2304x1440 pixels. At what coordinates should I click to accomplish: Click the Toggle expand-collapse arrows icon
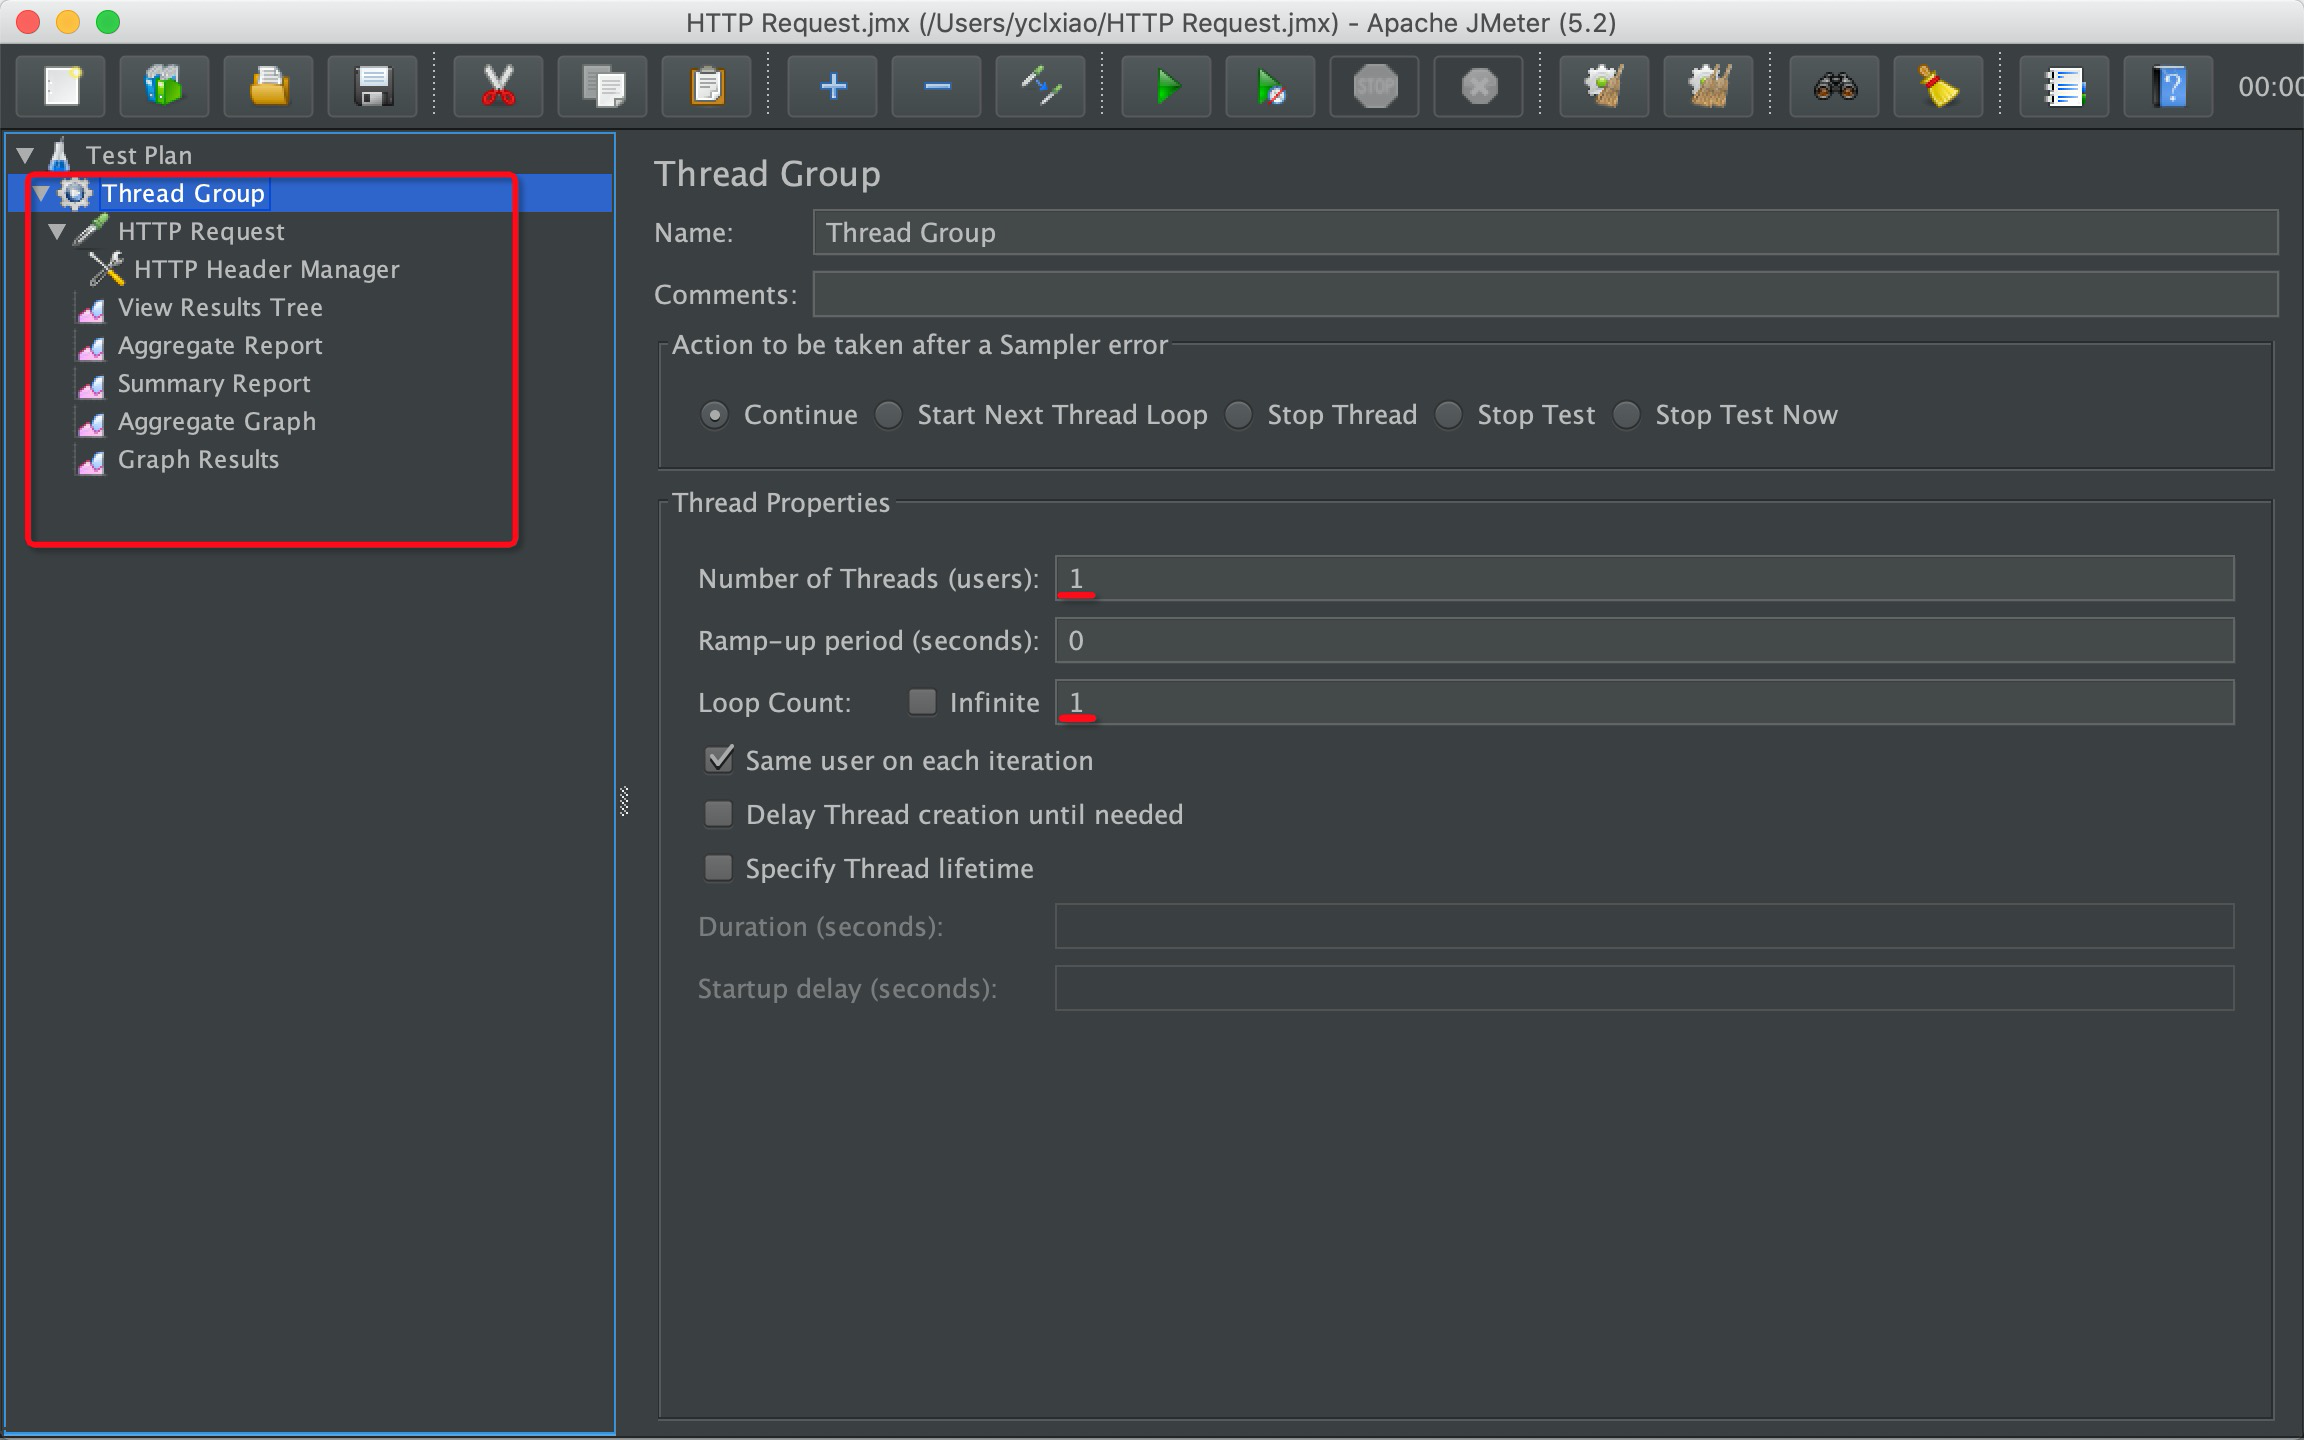(x=1040, y=87)
